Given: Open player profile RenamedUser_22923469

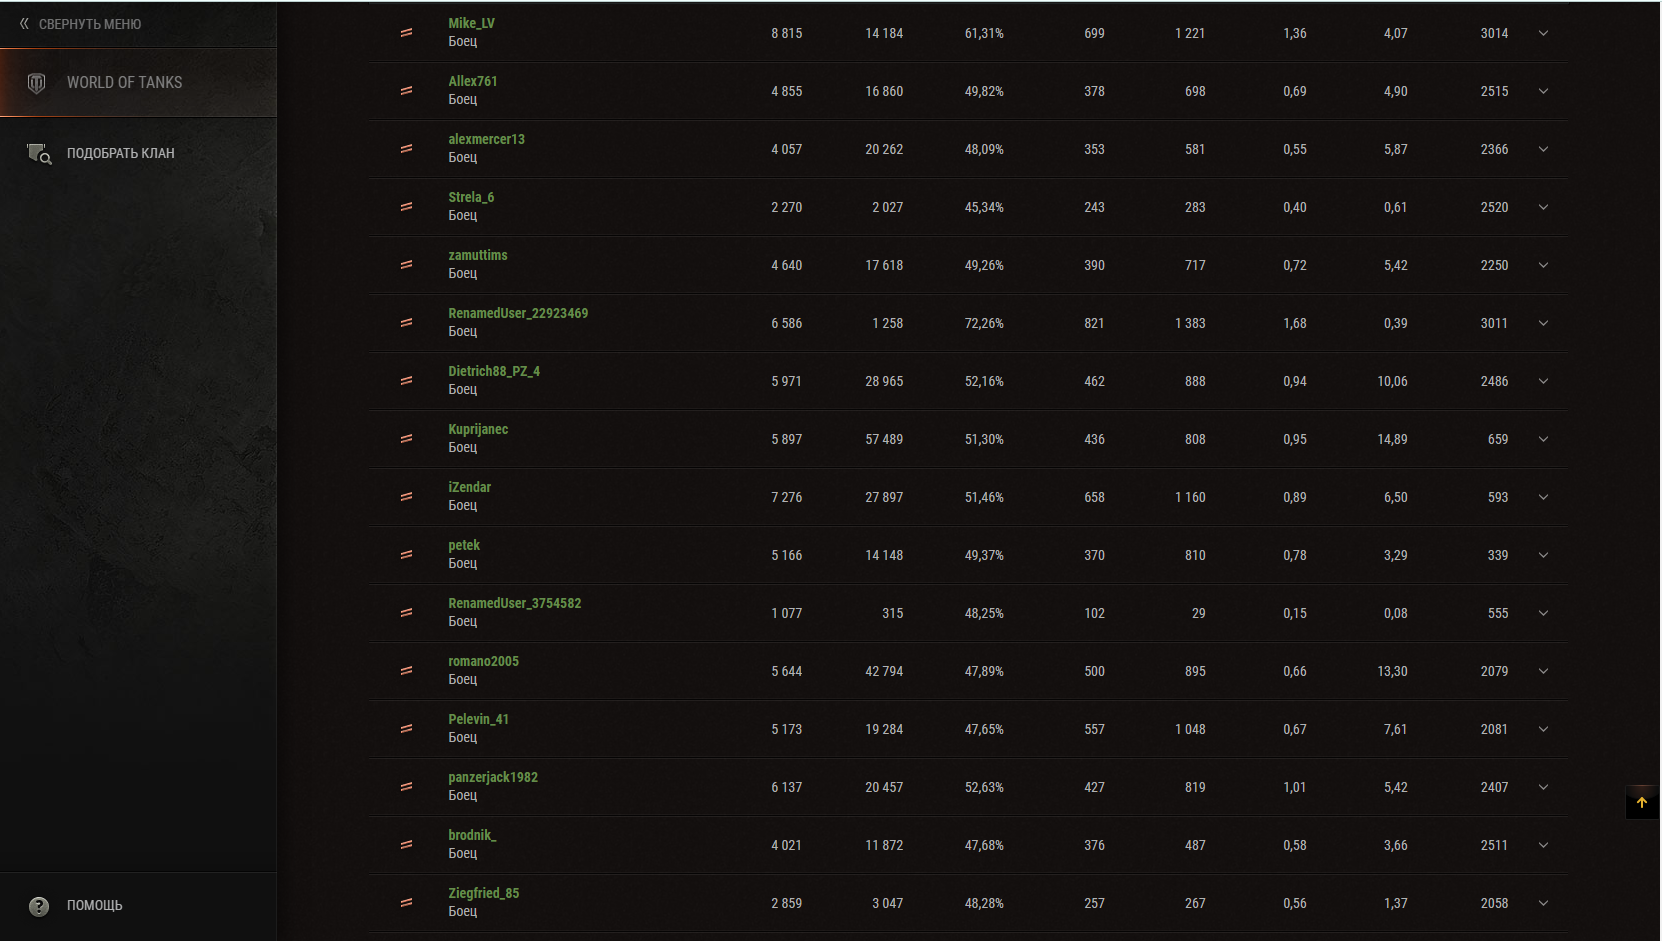Looking at the screenshot, I should (518, 313).
